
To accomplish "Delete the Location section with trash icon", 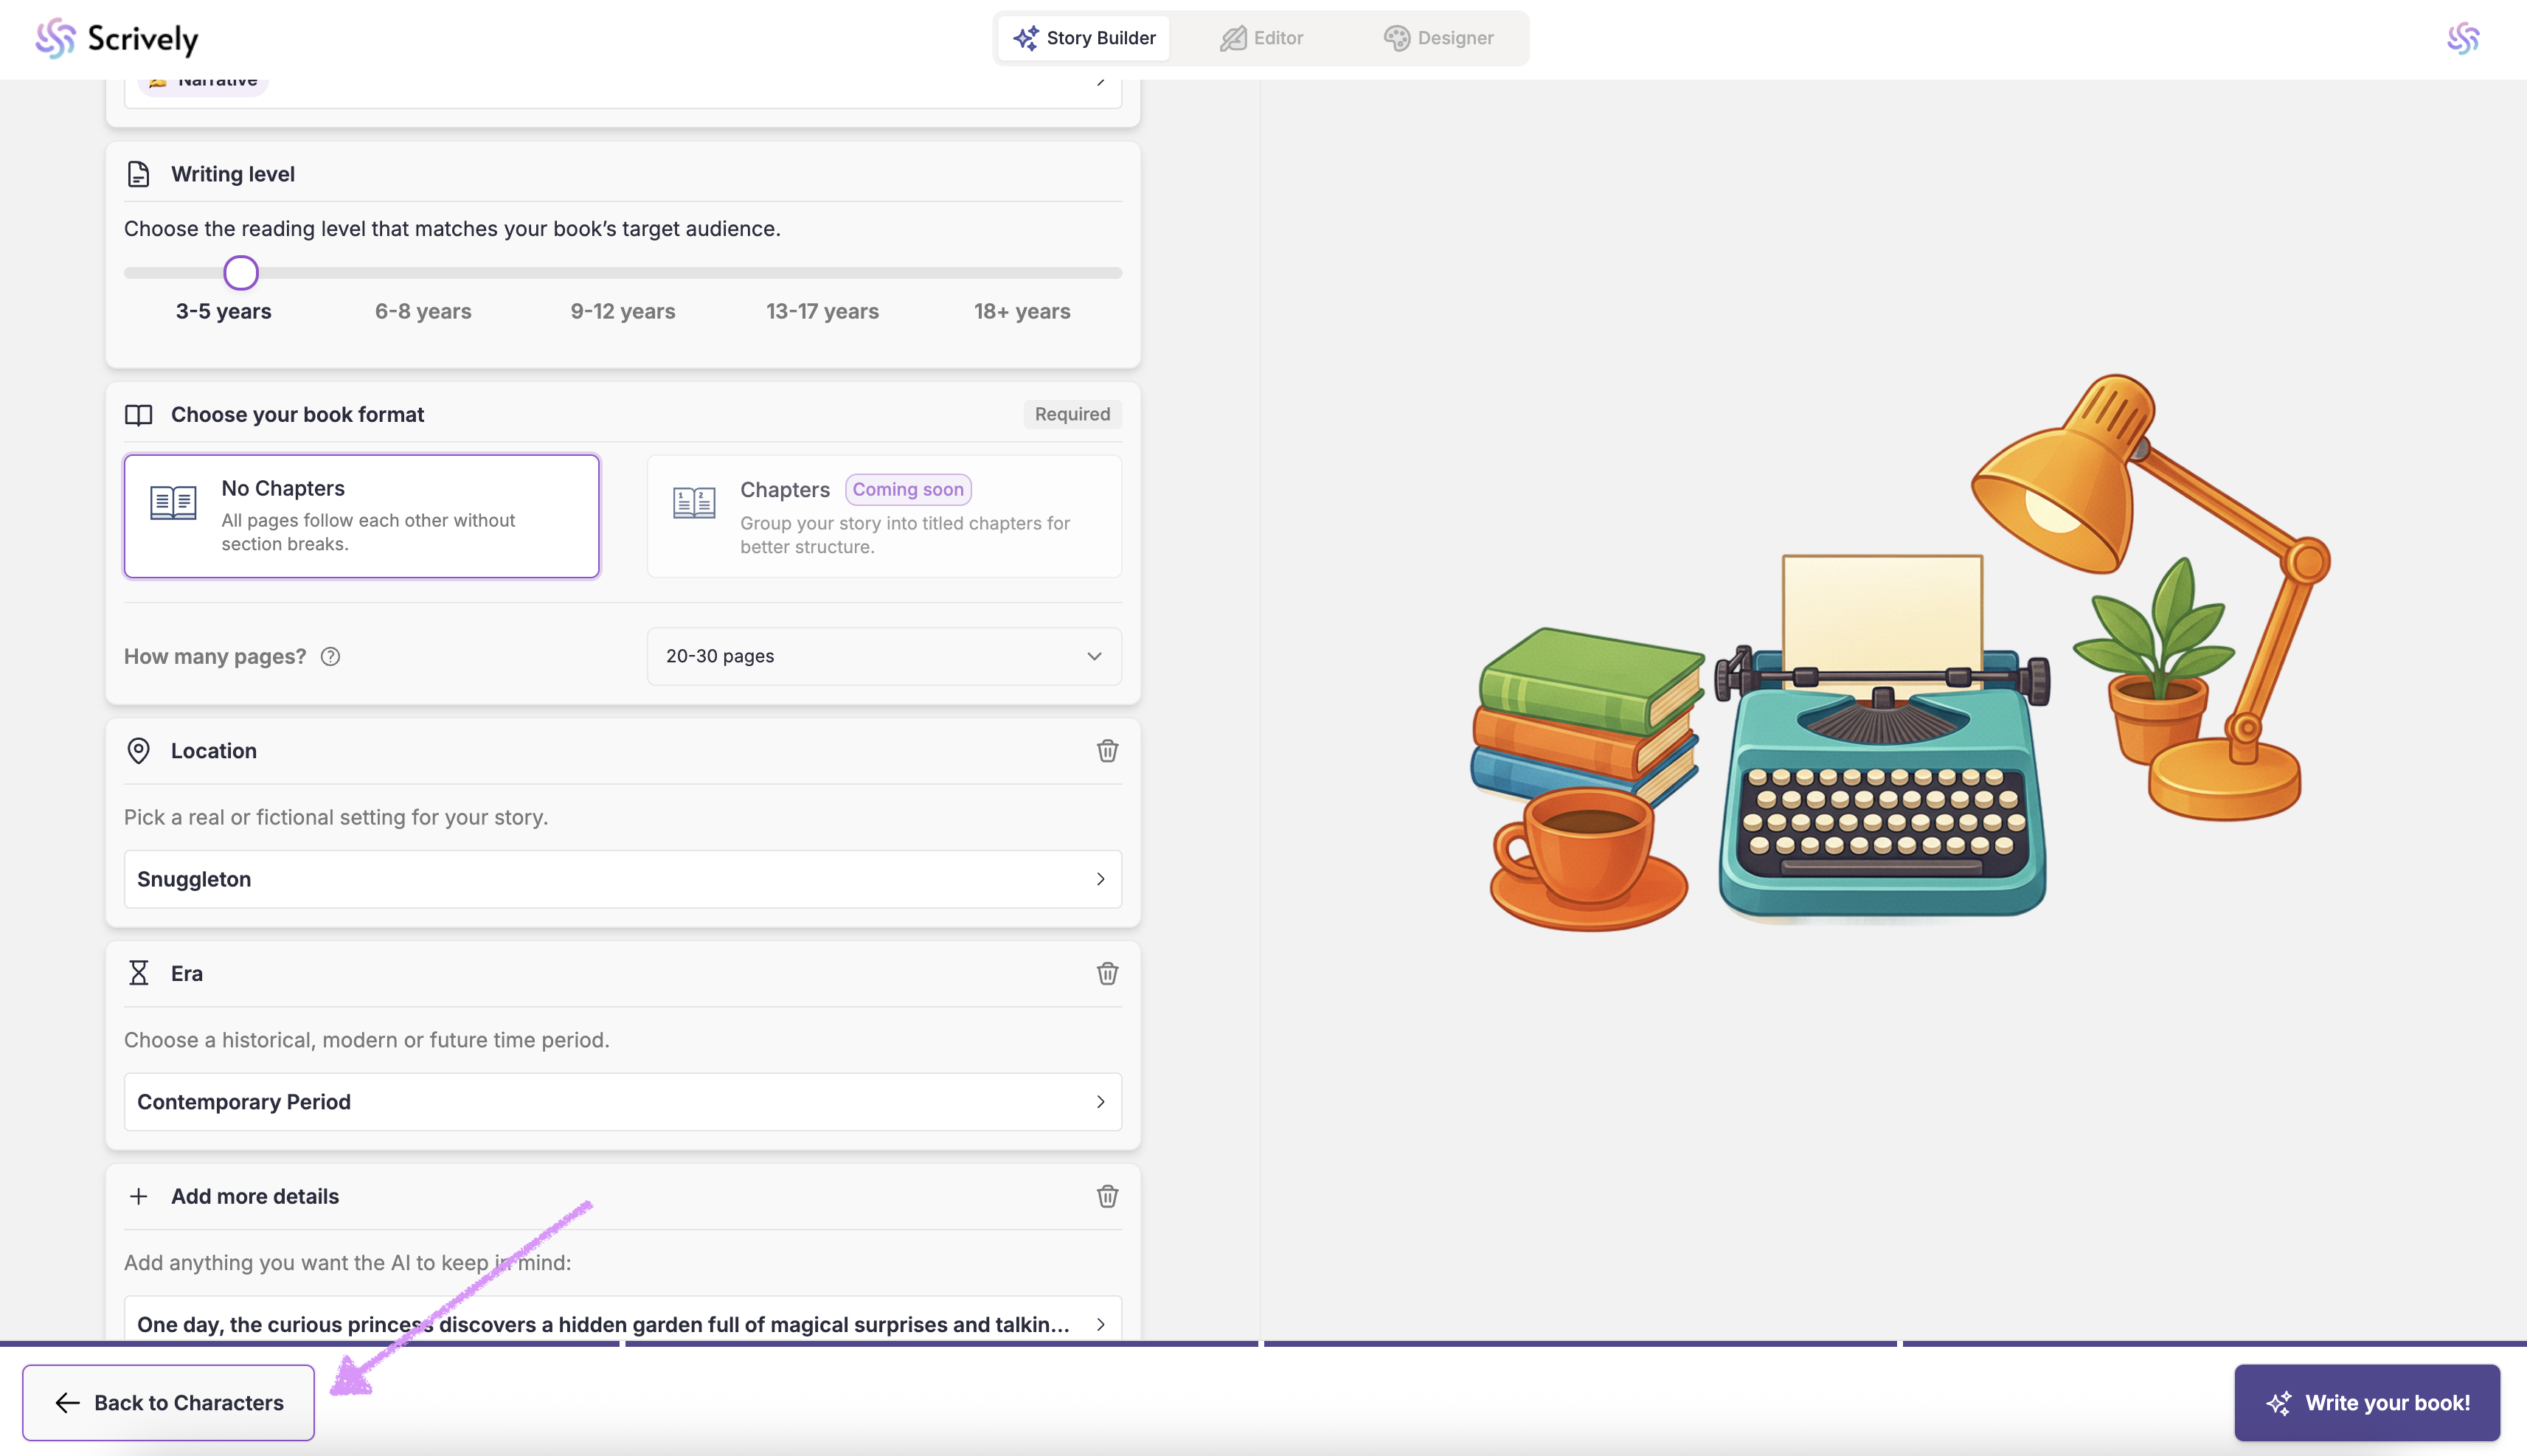I will [x=1107, y=751].
